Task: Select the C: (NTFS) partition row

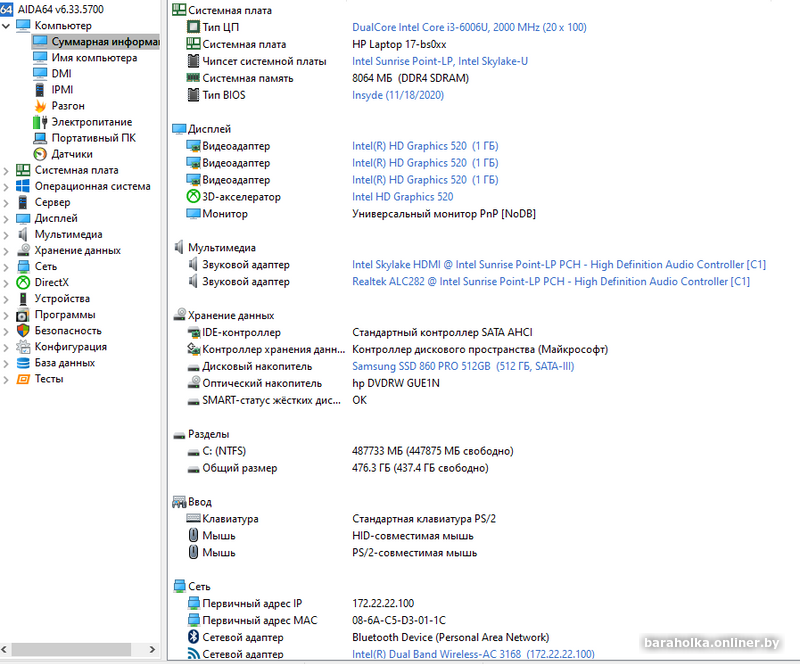Action: (350, 451)
